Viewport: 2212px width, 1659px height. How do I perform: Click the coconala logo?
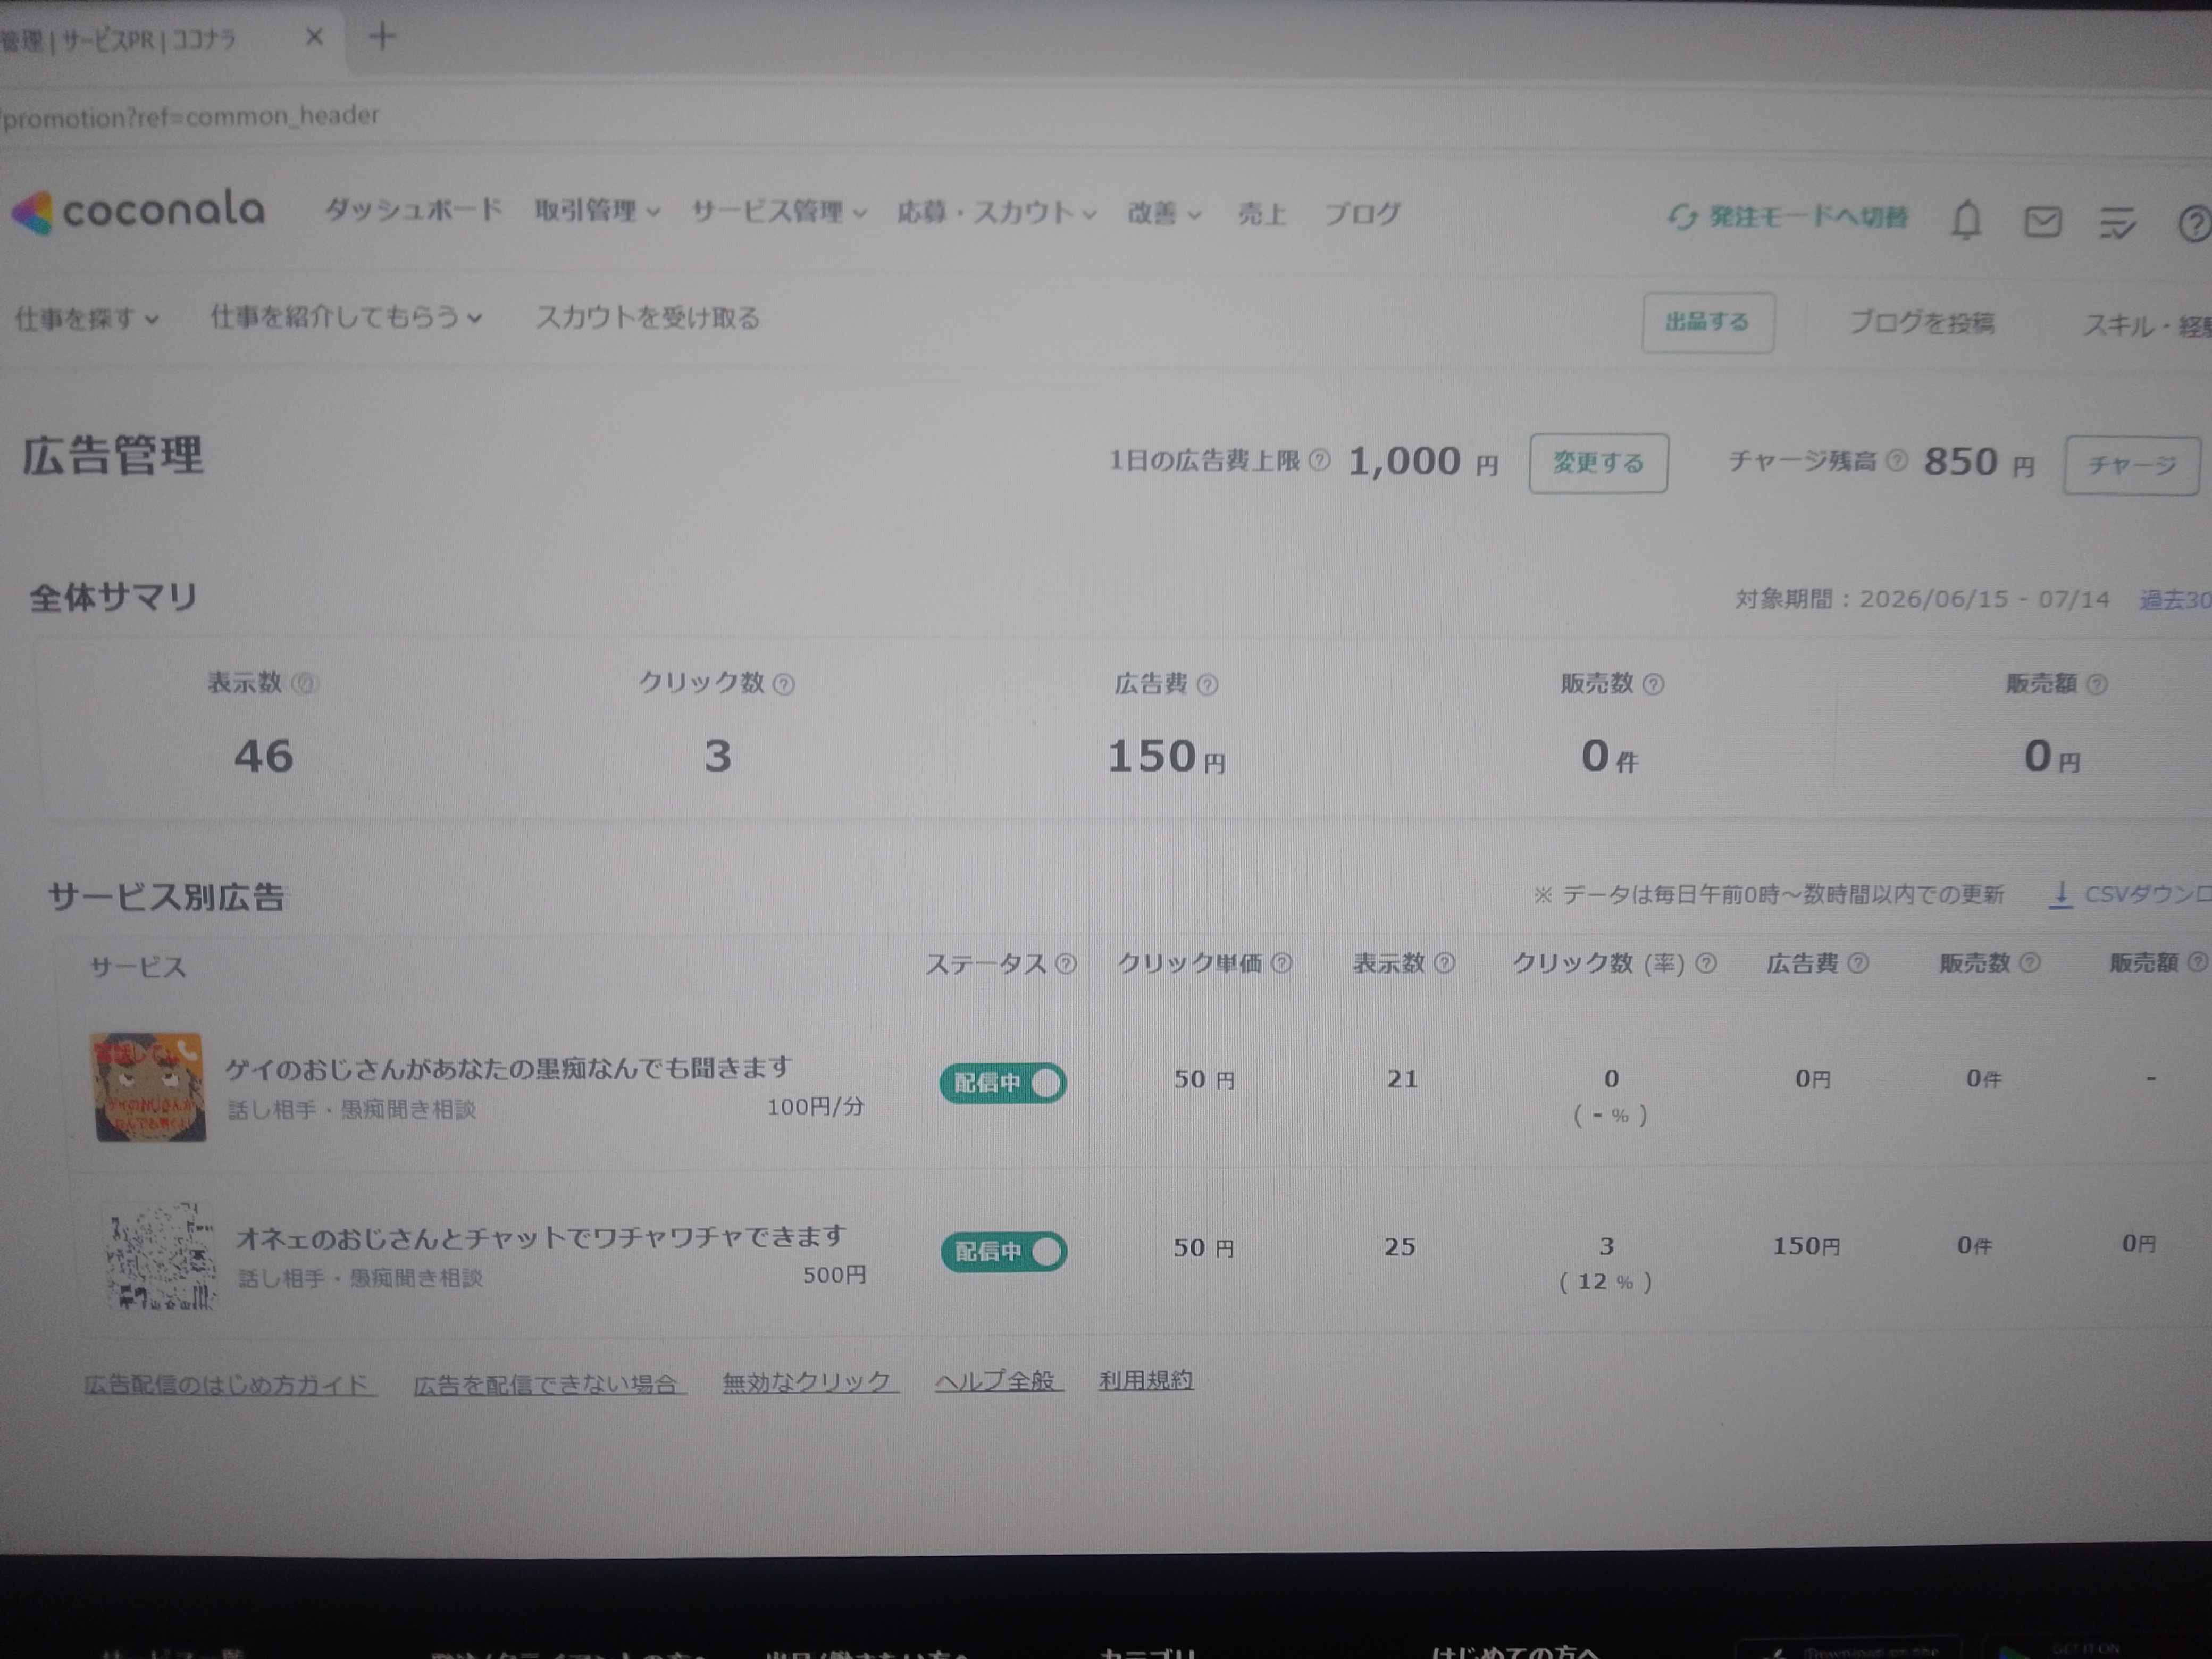(x=138, y=211)
